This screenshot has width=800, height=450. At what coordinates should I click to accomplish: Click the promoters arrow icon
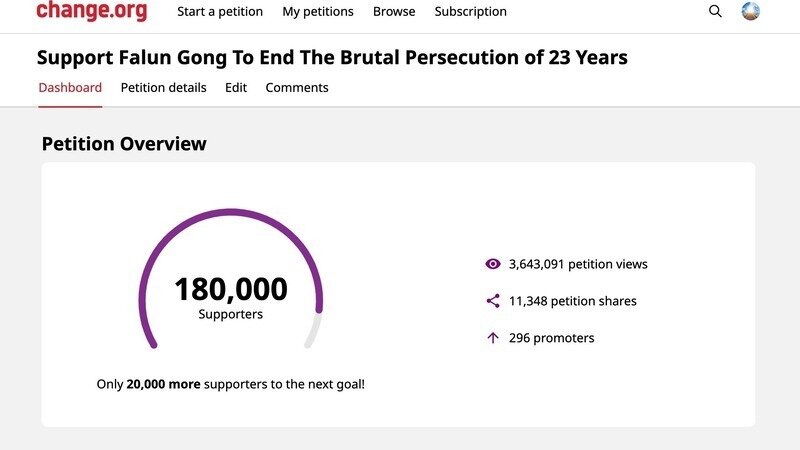(x=492, y=338)
